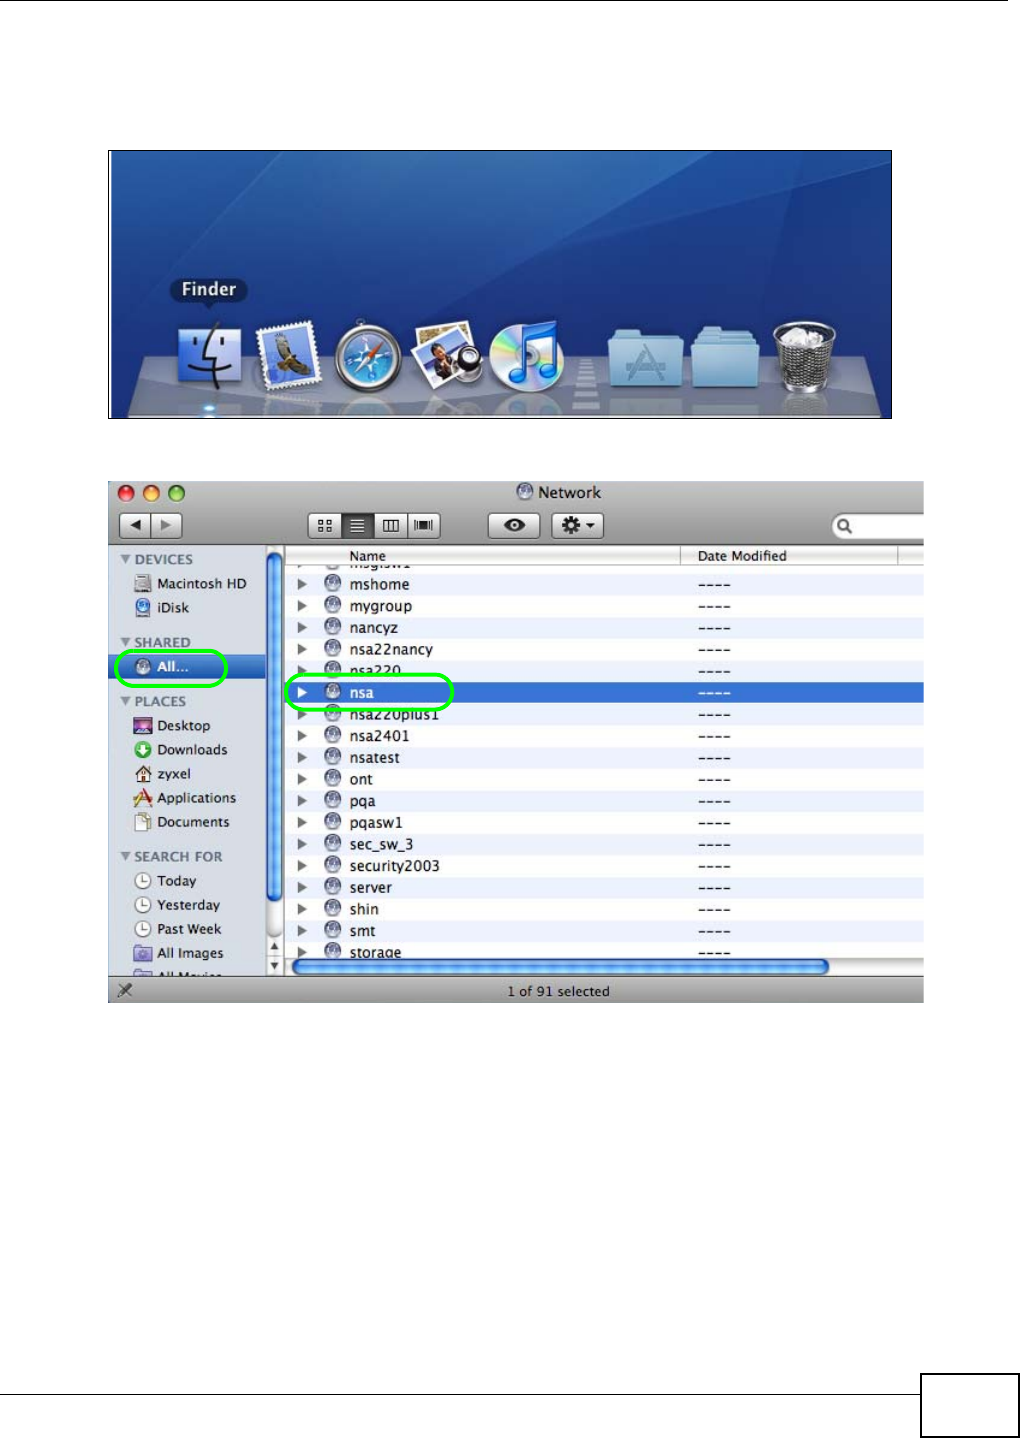Go back with the left arrow button
The image size is (1020, 1438).
point(135,525)
